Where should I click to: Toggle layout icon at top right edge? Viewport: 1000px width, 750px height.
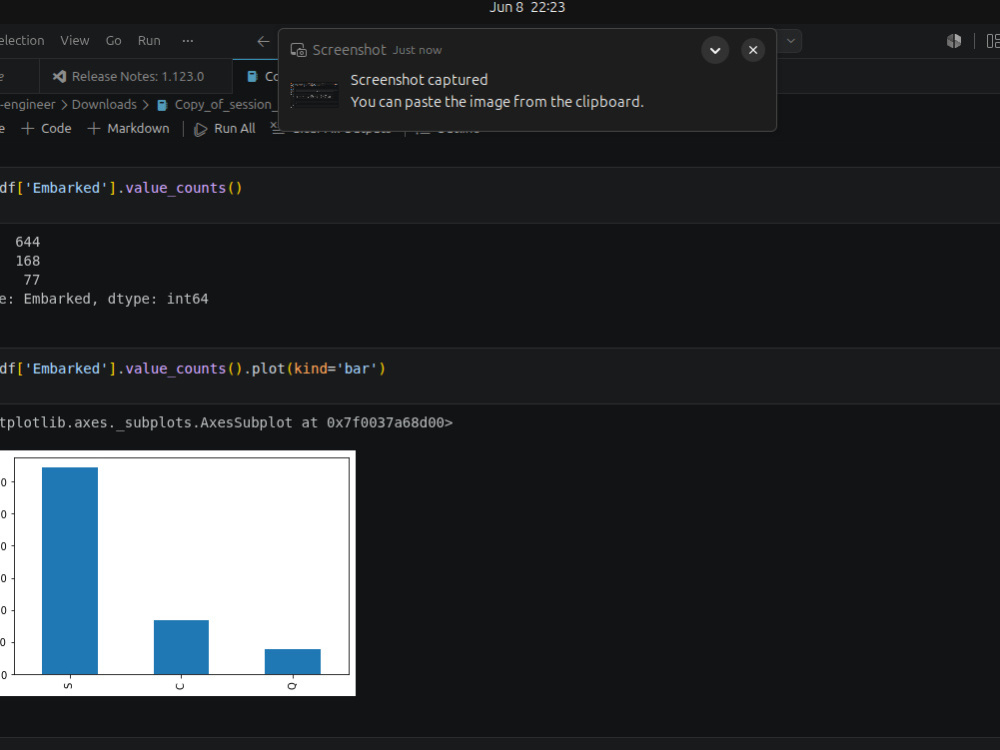(993, 41)
